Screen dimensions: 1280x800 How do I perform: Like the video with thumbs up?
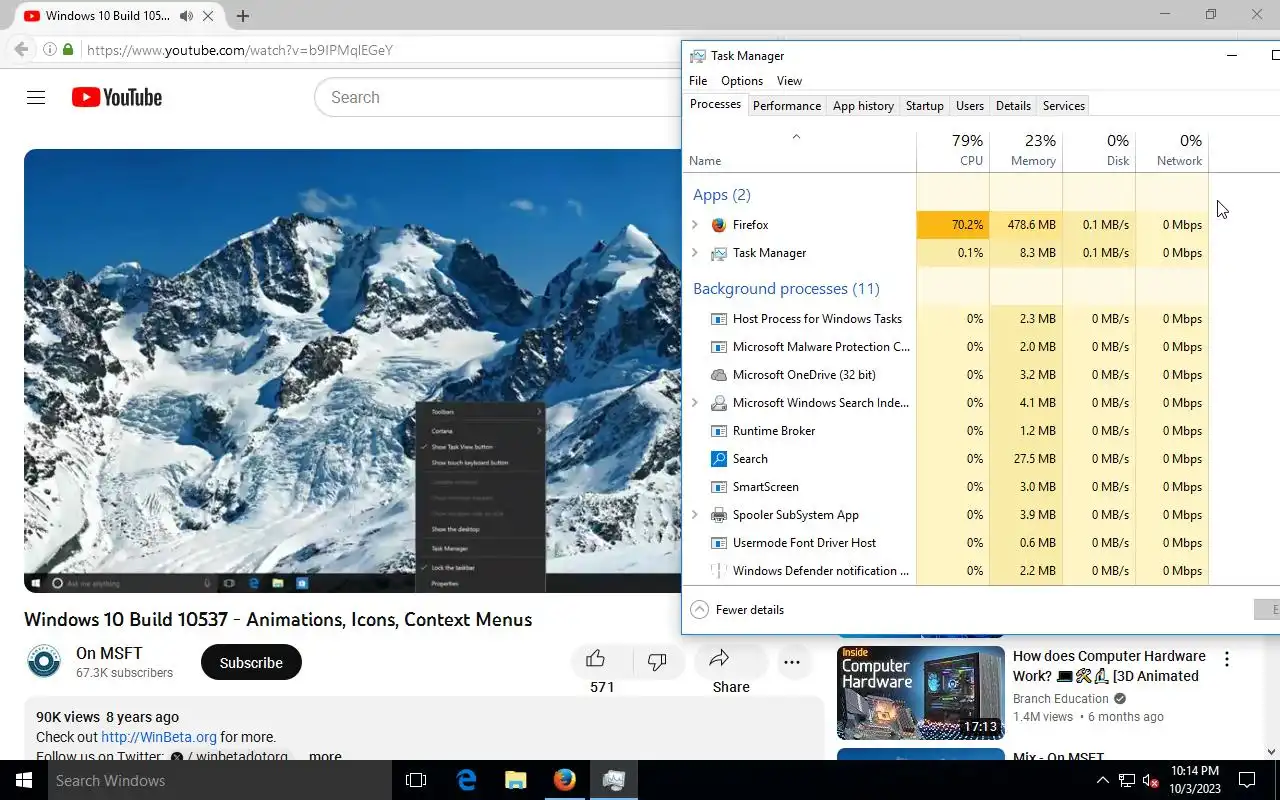(x=595, y=658)
